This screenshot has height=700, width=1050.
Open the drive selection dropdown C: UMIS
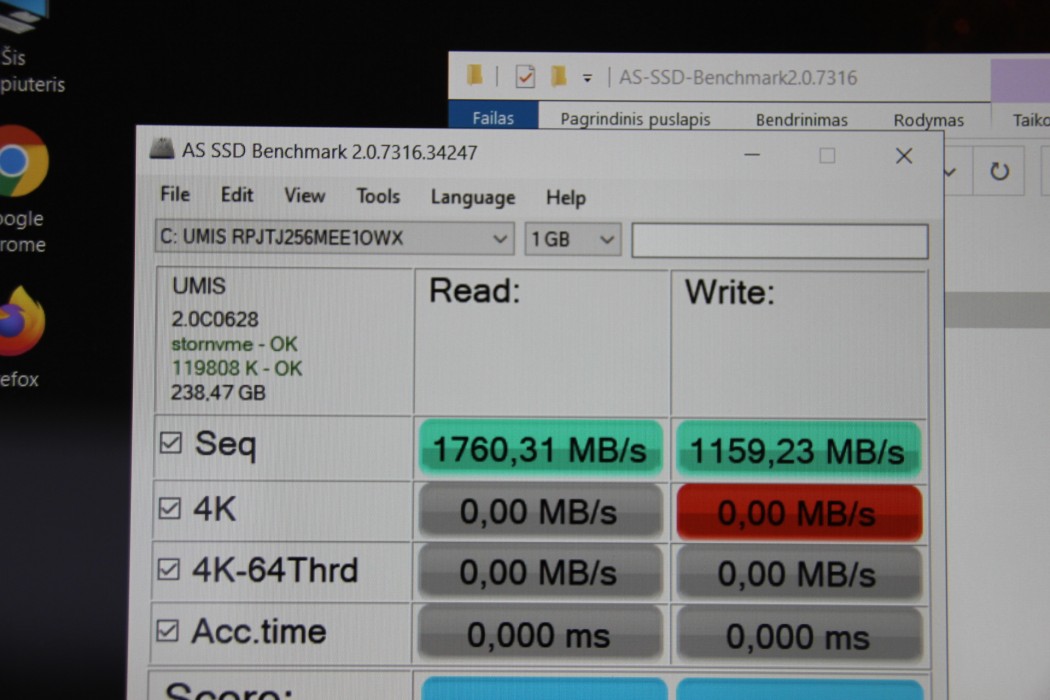tap(334, 238)
